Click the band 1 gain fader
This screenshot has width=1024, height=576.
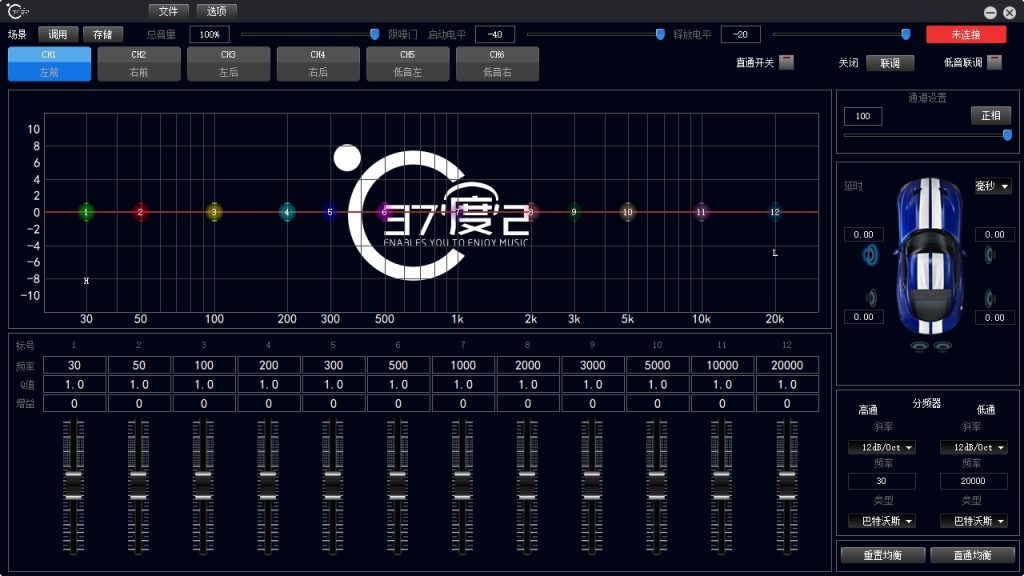pyautogui.click(x=74, y=485)
